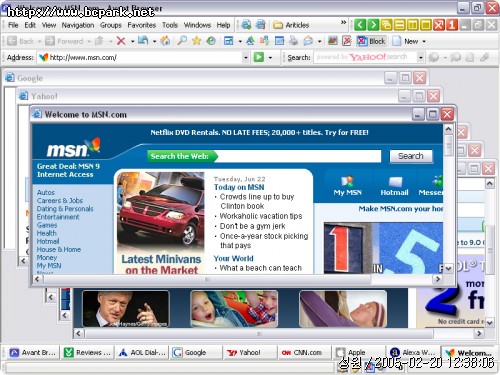Open the File menu

13,25
